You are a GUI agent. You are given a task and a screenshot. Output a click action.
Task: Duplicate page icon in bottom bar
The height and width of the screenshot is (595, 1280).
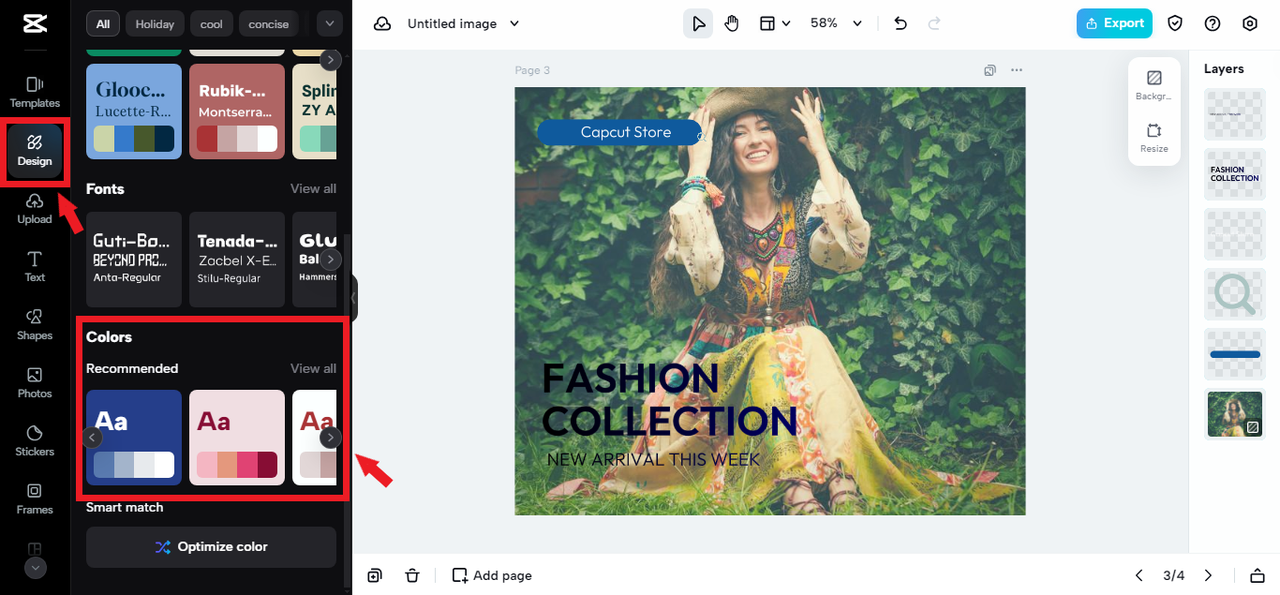pos(374,575)
